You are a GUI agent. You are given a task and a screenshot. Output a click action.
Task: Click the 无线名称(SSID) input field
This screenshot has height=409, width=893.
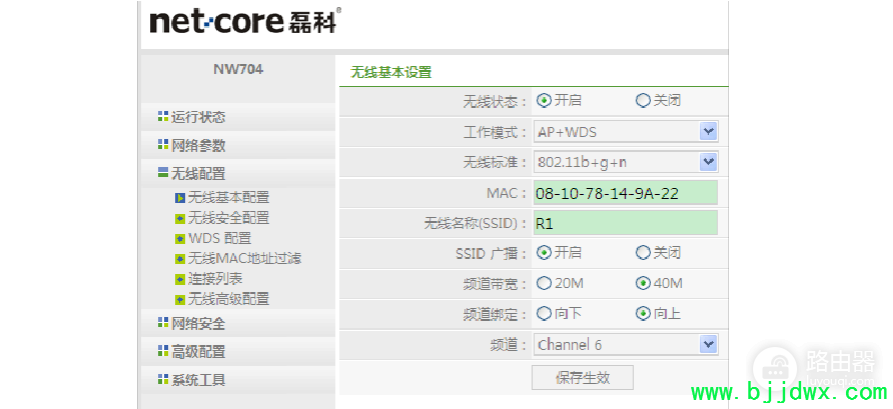[x=625, y=223]
